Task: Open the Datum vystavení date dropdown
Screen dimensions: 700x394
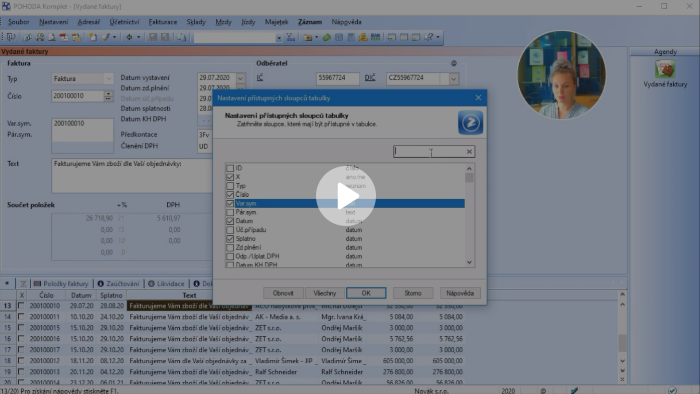Action: tap(241, 78)
